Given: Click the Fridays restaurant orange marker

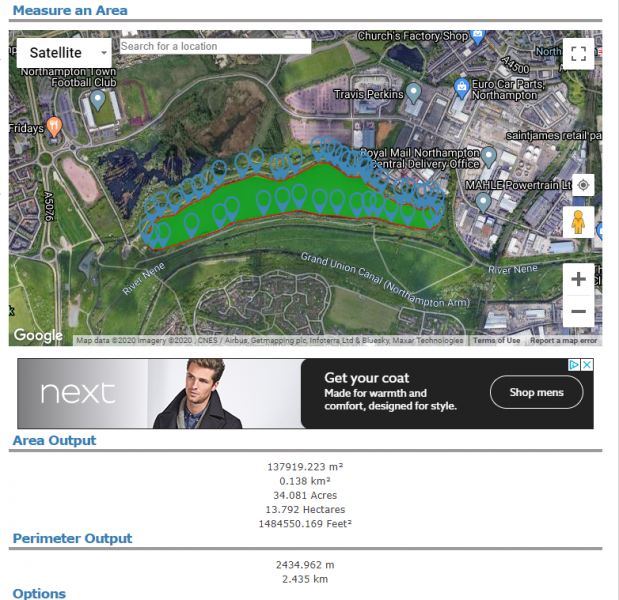Looking at the screenshot, I should pyautogui.click(x=54, y=127).
